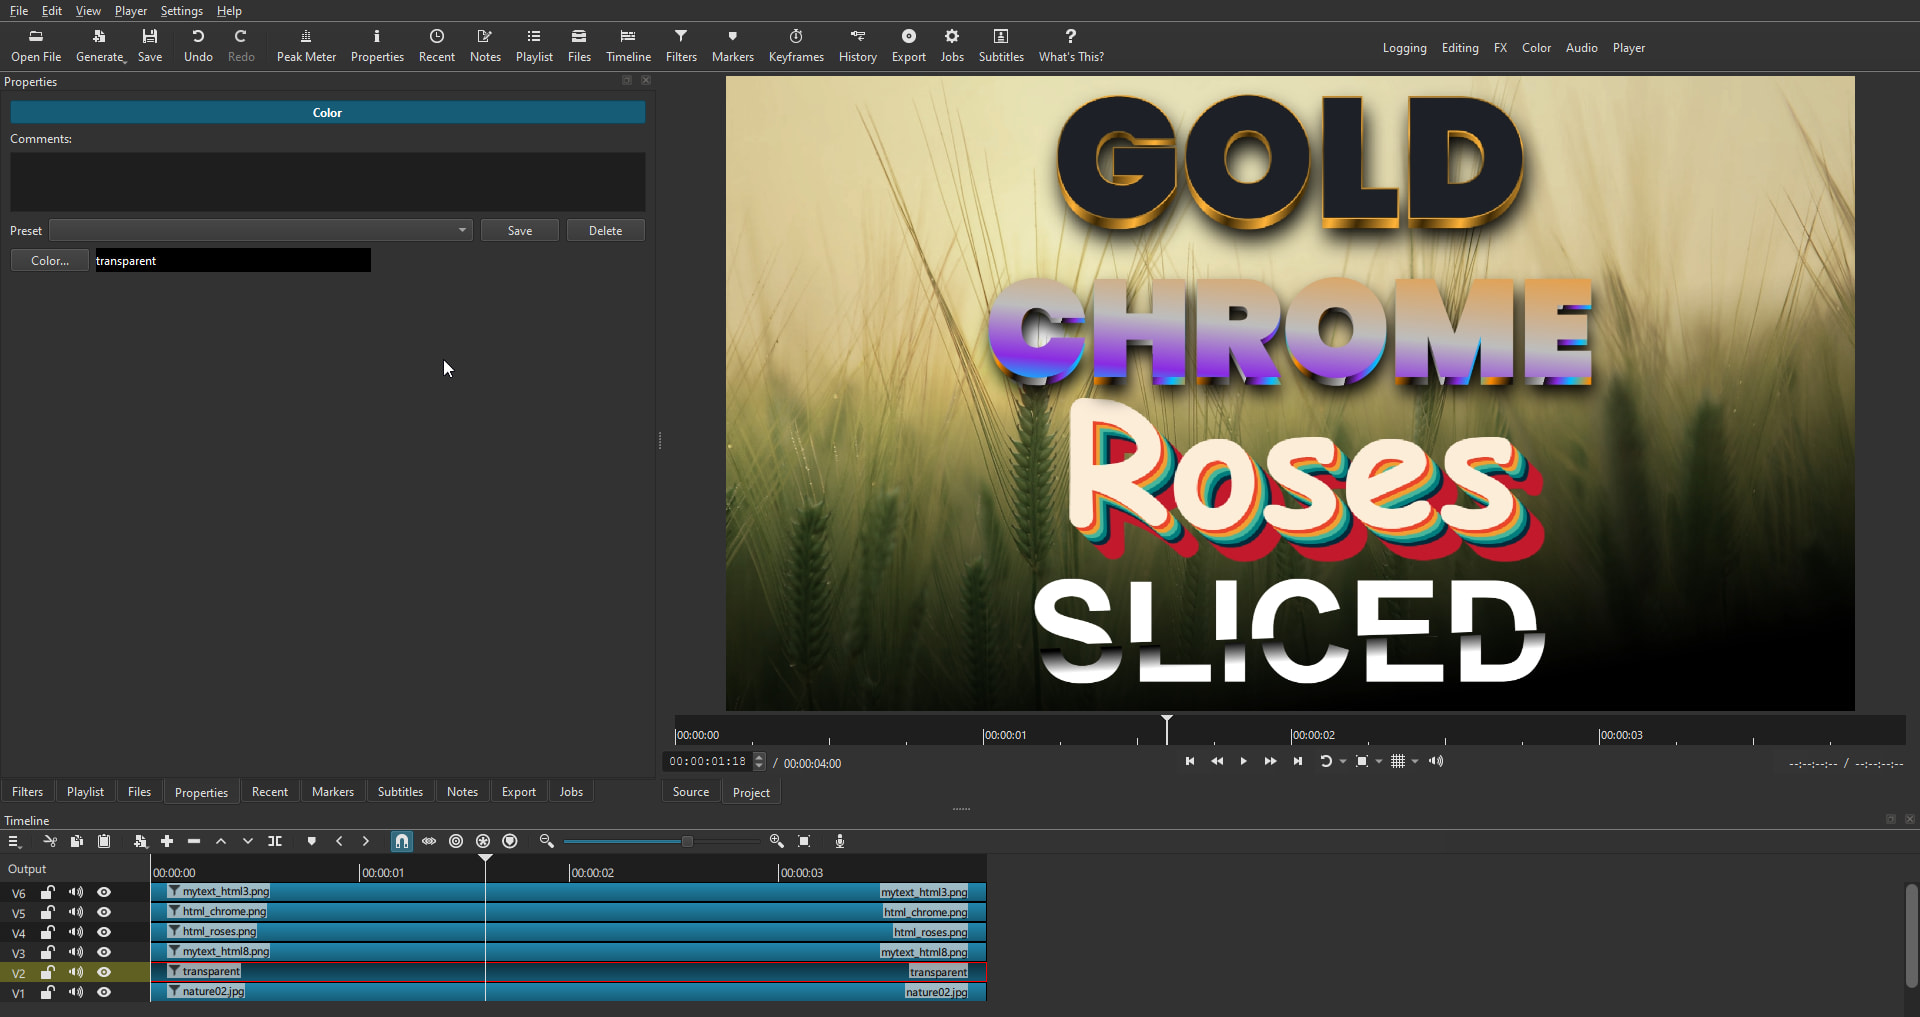Click the Color... button

pyautogui.click(x=50, y=261)
